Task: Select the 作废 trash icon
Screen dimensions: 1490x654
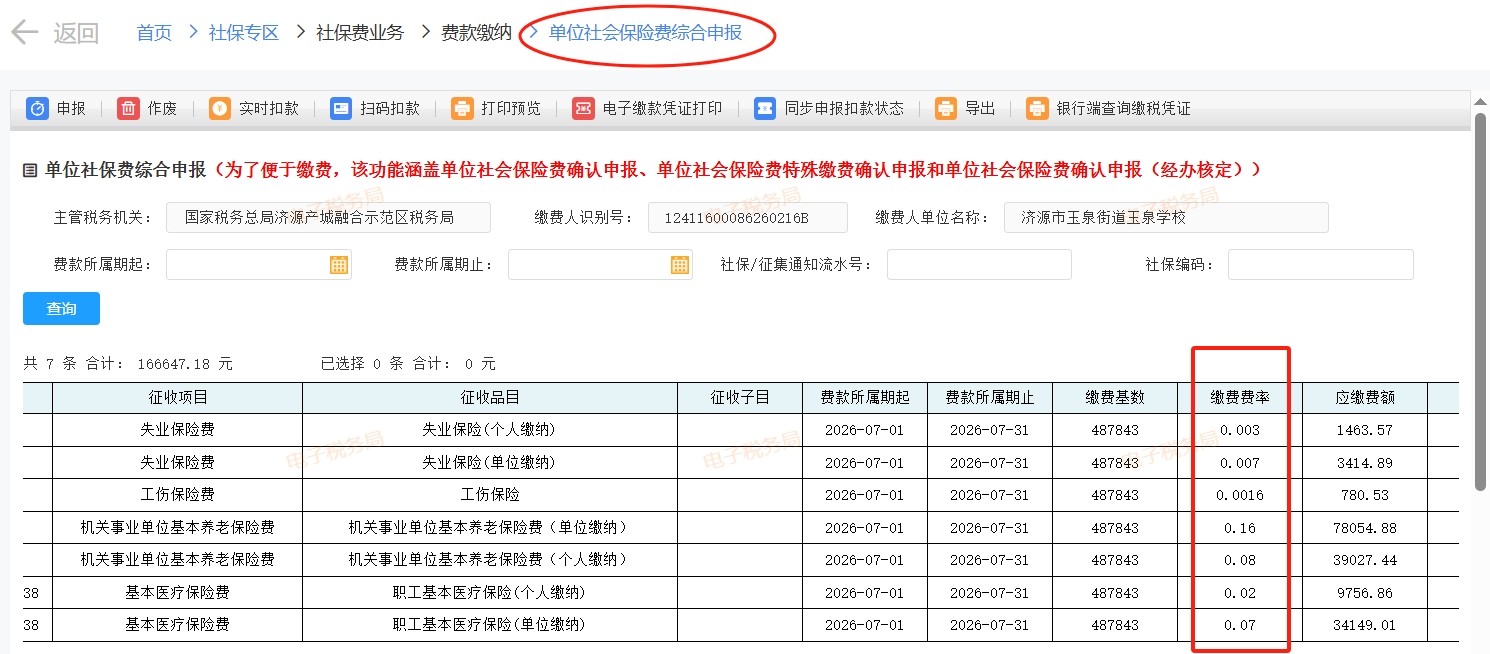Action: click(128, 109)
